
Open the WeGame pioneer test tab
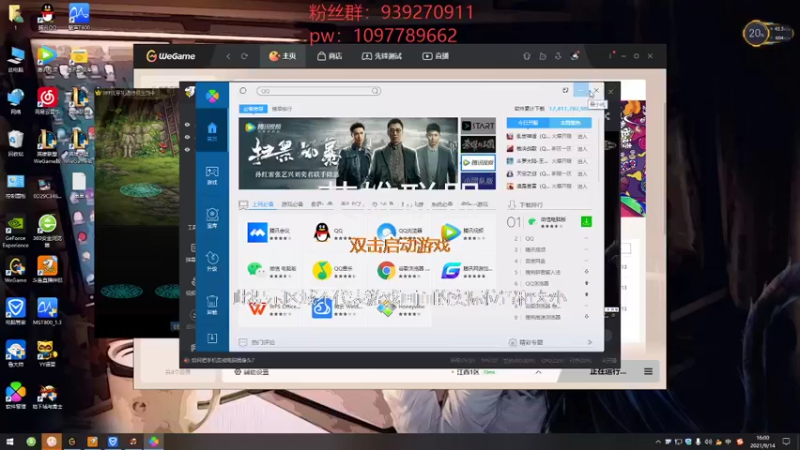(x=382, y=56)
